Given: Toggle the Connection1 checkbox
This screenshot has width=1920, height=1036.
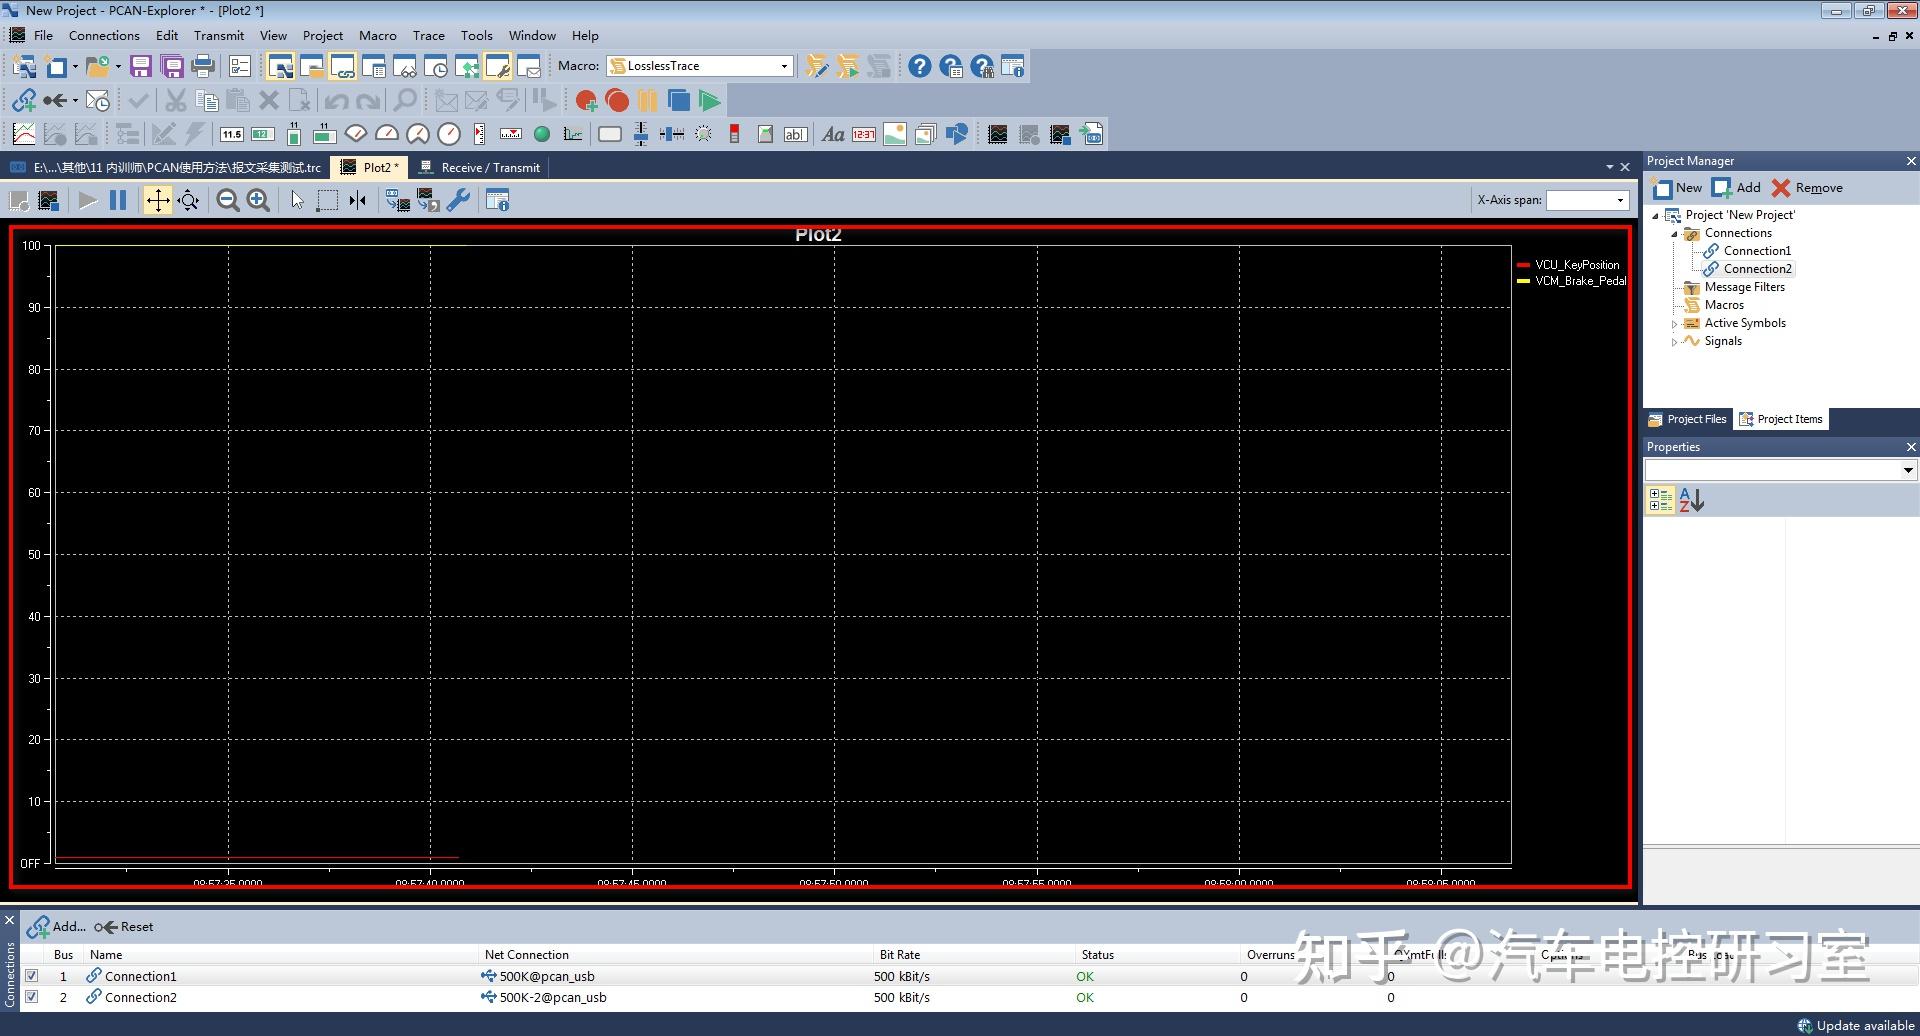Looking at the screenshot, I should tap(32, 976).
